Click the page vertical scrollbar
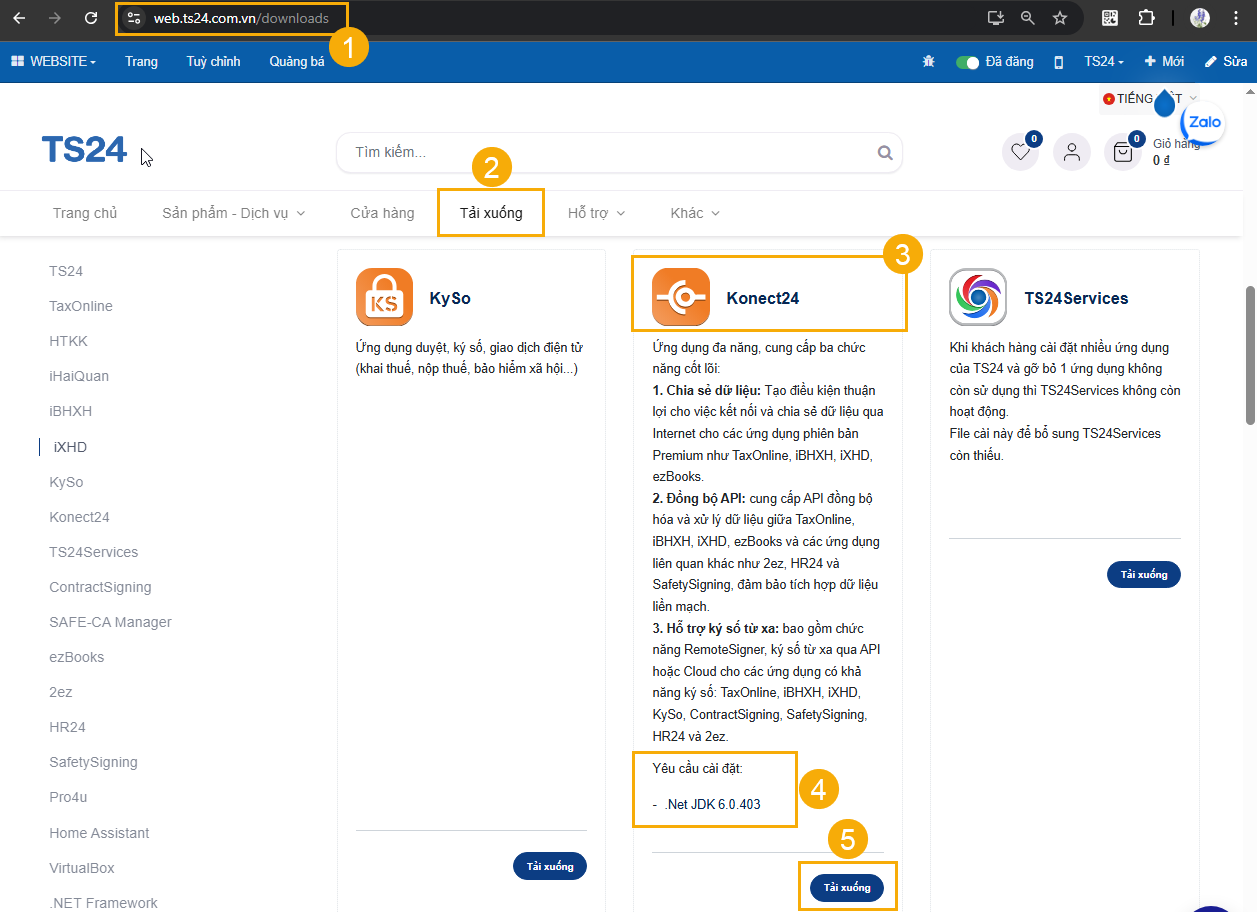The image size is (1257, 912). point(1250,356)
